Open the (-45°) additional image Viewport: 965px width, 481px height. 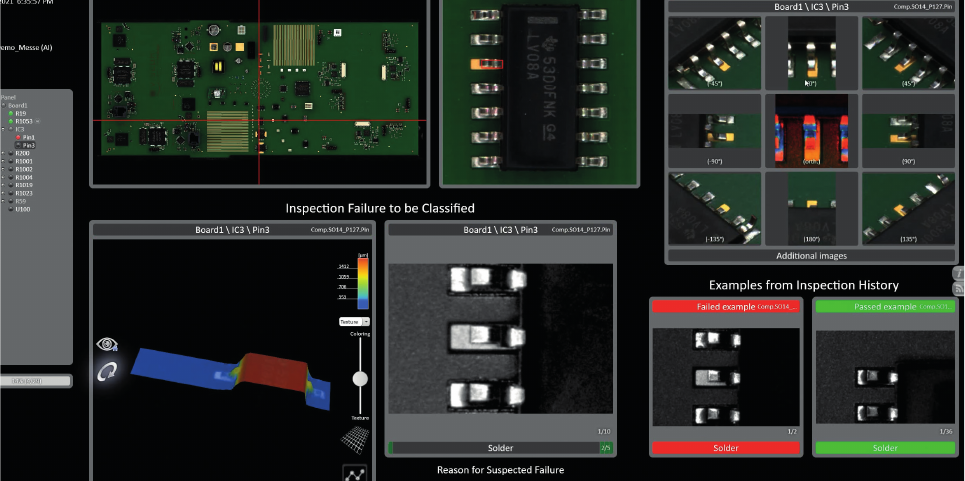tap(715, 53)
